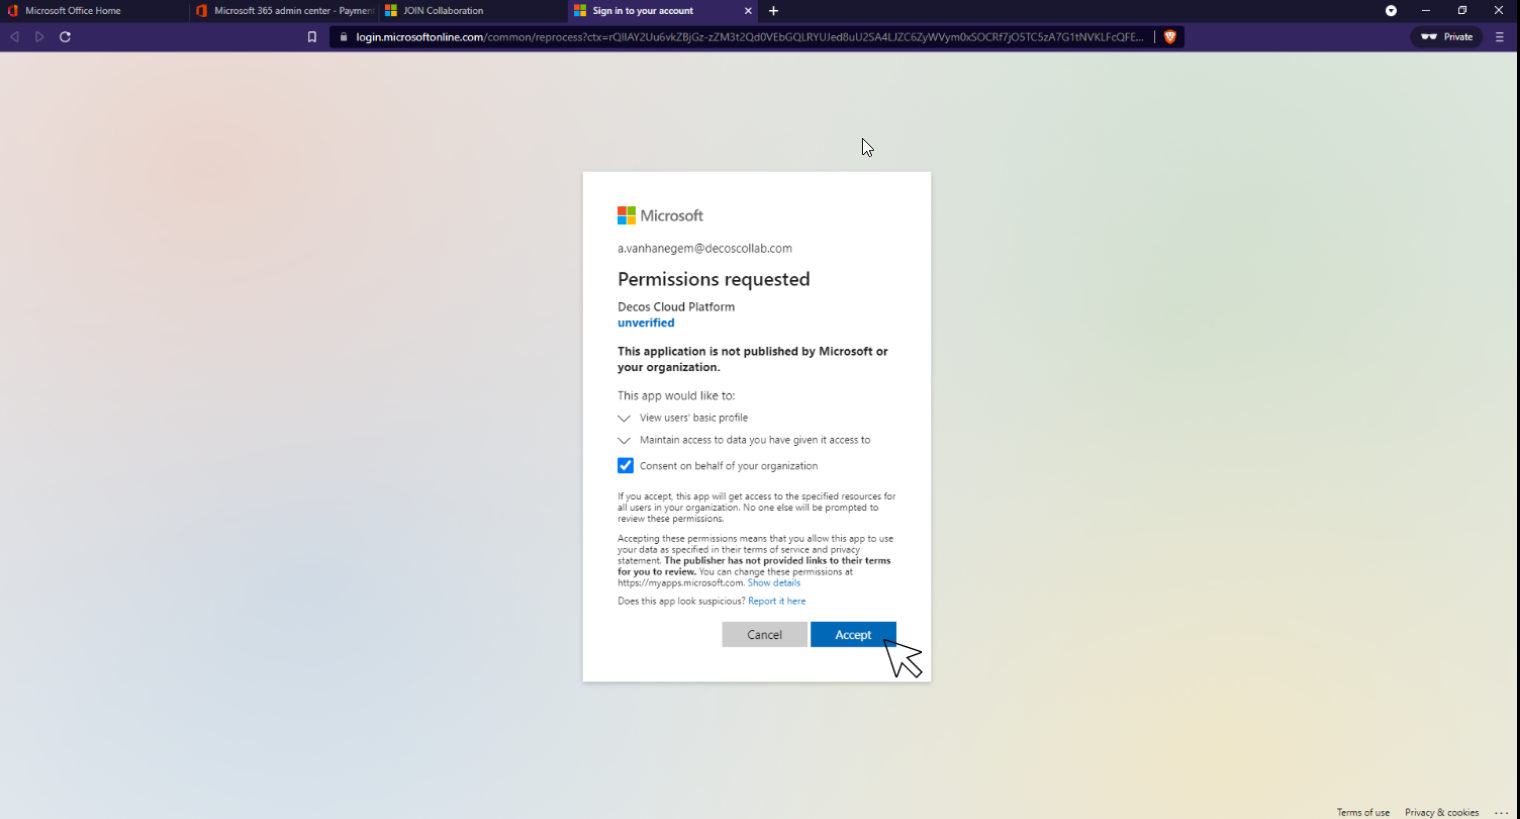Click the Private window indicator

[x=1446, y=37]
